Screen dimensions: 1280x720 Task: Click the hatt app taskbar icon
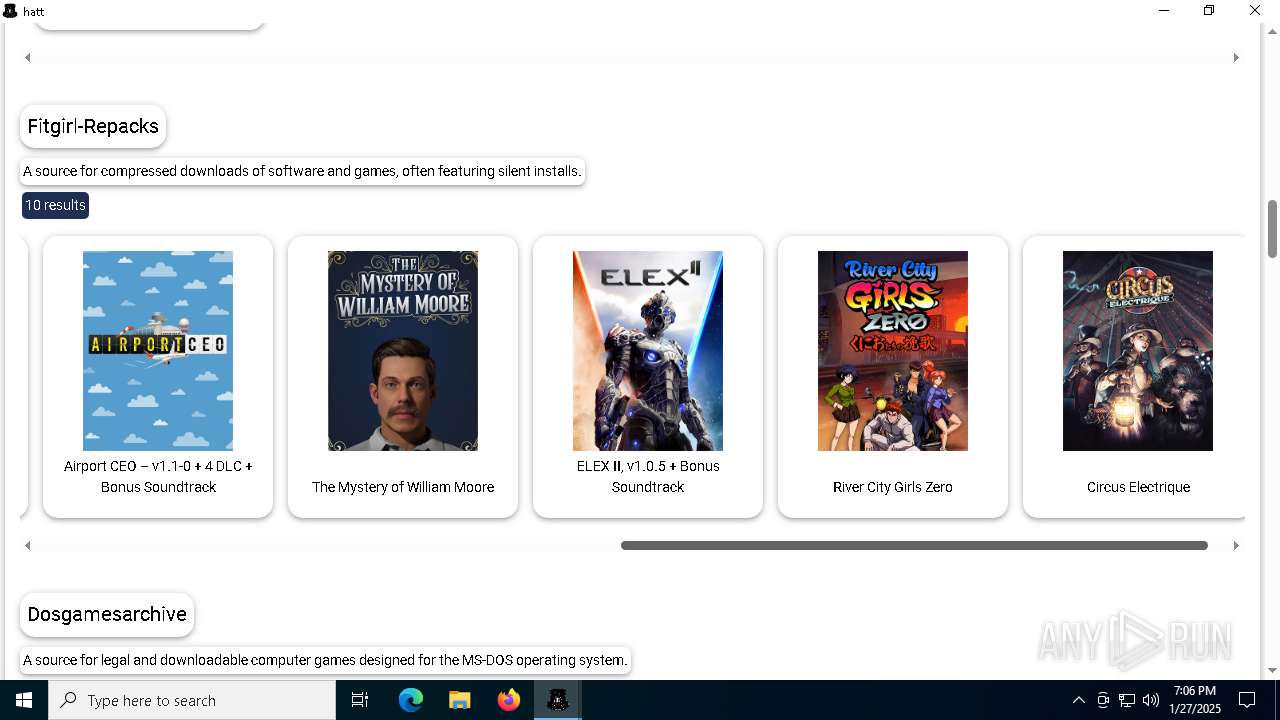(558, 700)
